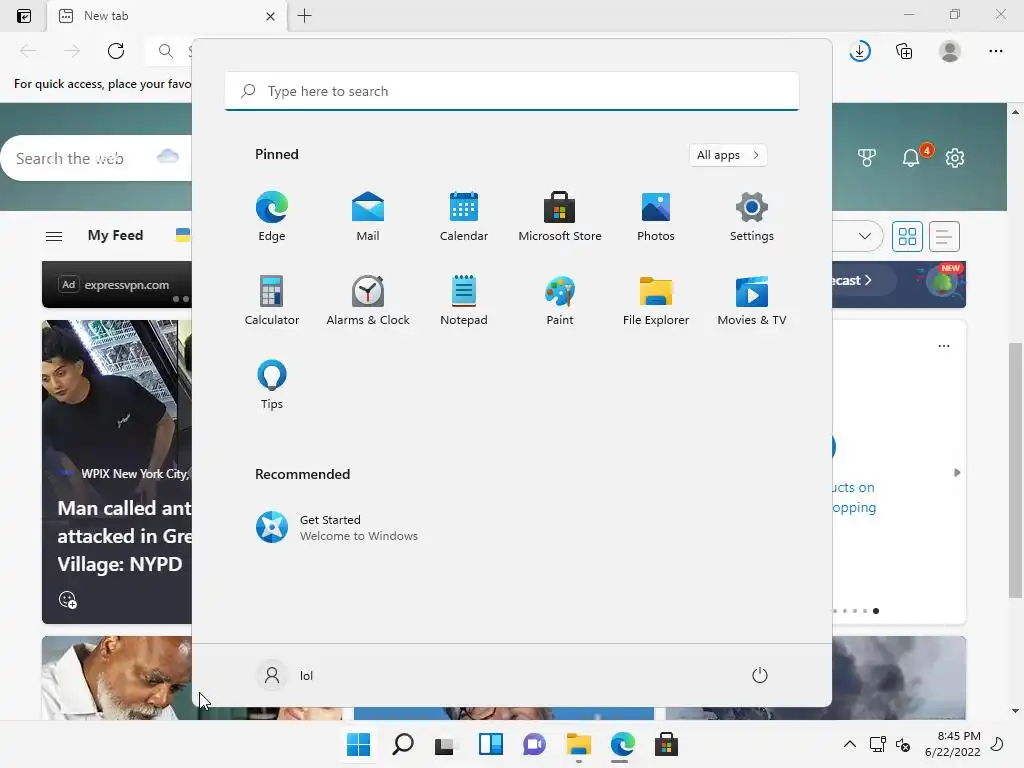Select the New tab tab
Image resolution: width=1024 pixels, height=768 pixels.
(x=167, y=16)
